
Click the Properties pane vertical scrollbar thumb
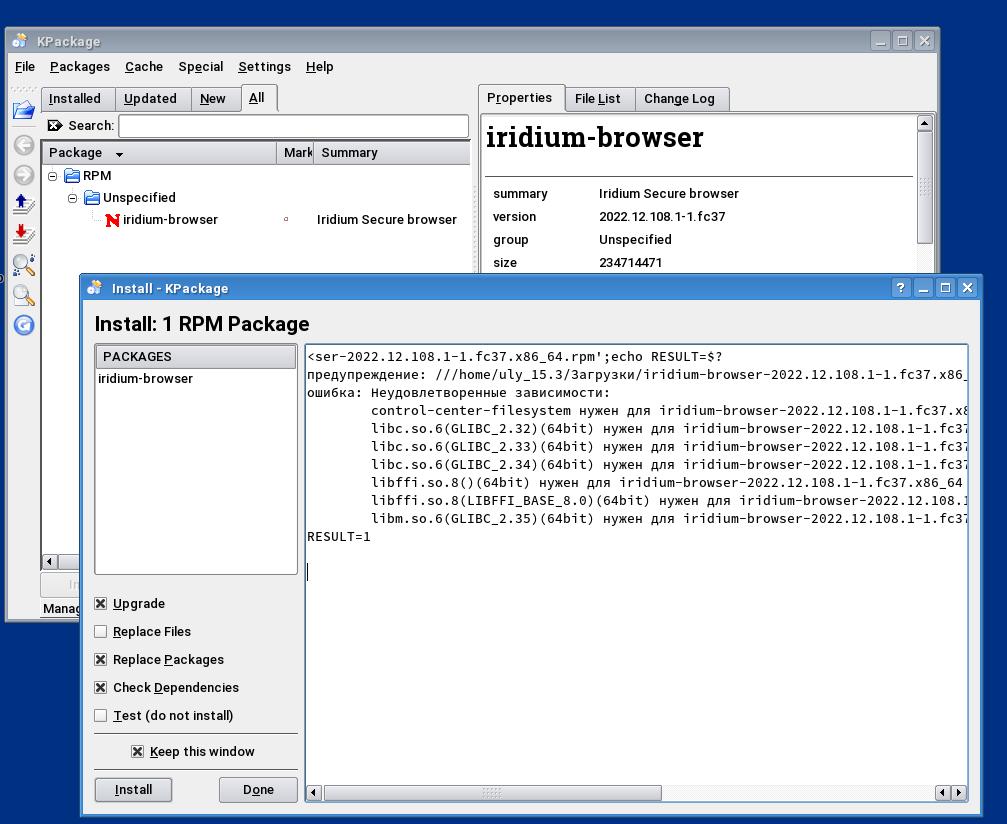(x=924, y=188)
